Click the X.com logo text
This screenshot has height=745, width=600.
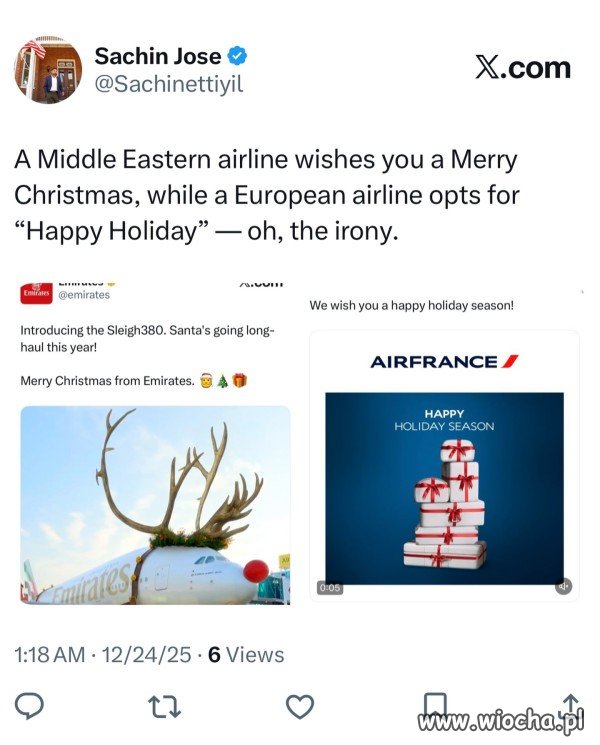tap(522, 67)
